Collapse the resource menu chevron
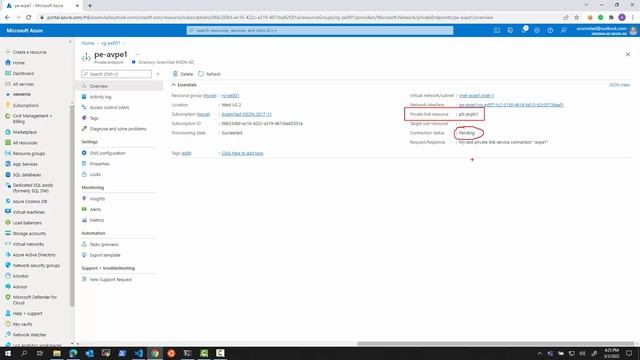 click(158, 74)
